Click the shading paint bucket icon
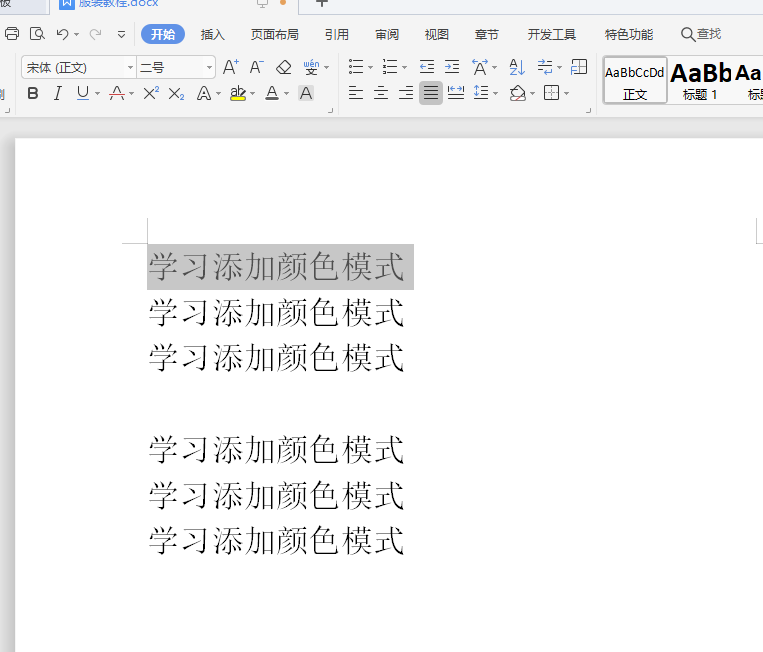The width and height of the screenshot is (763, 652). 518,93
